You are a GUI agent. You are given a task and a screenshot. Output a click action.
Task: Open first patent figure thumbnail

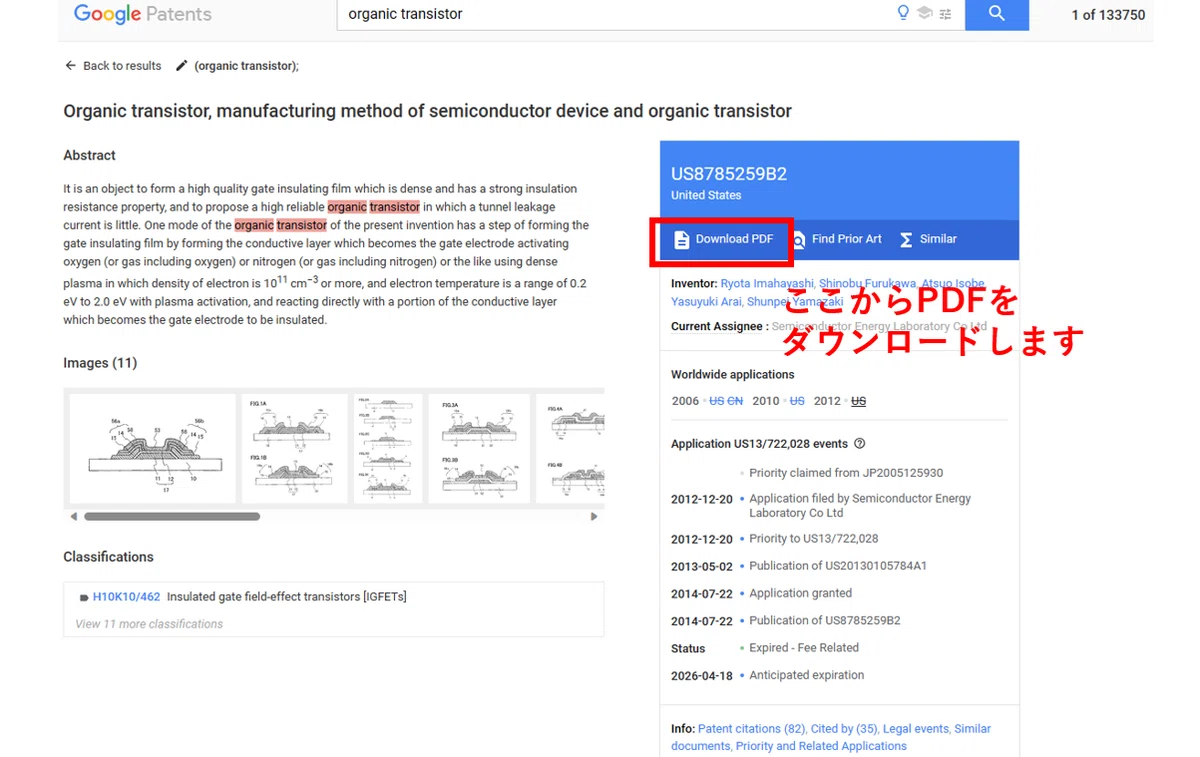click(x=152, y=448)
